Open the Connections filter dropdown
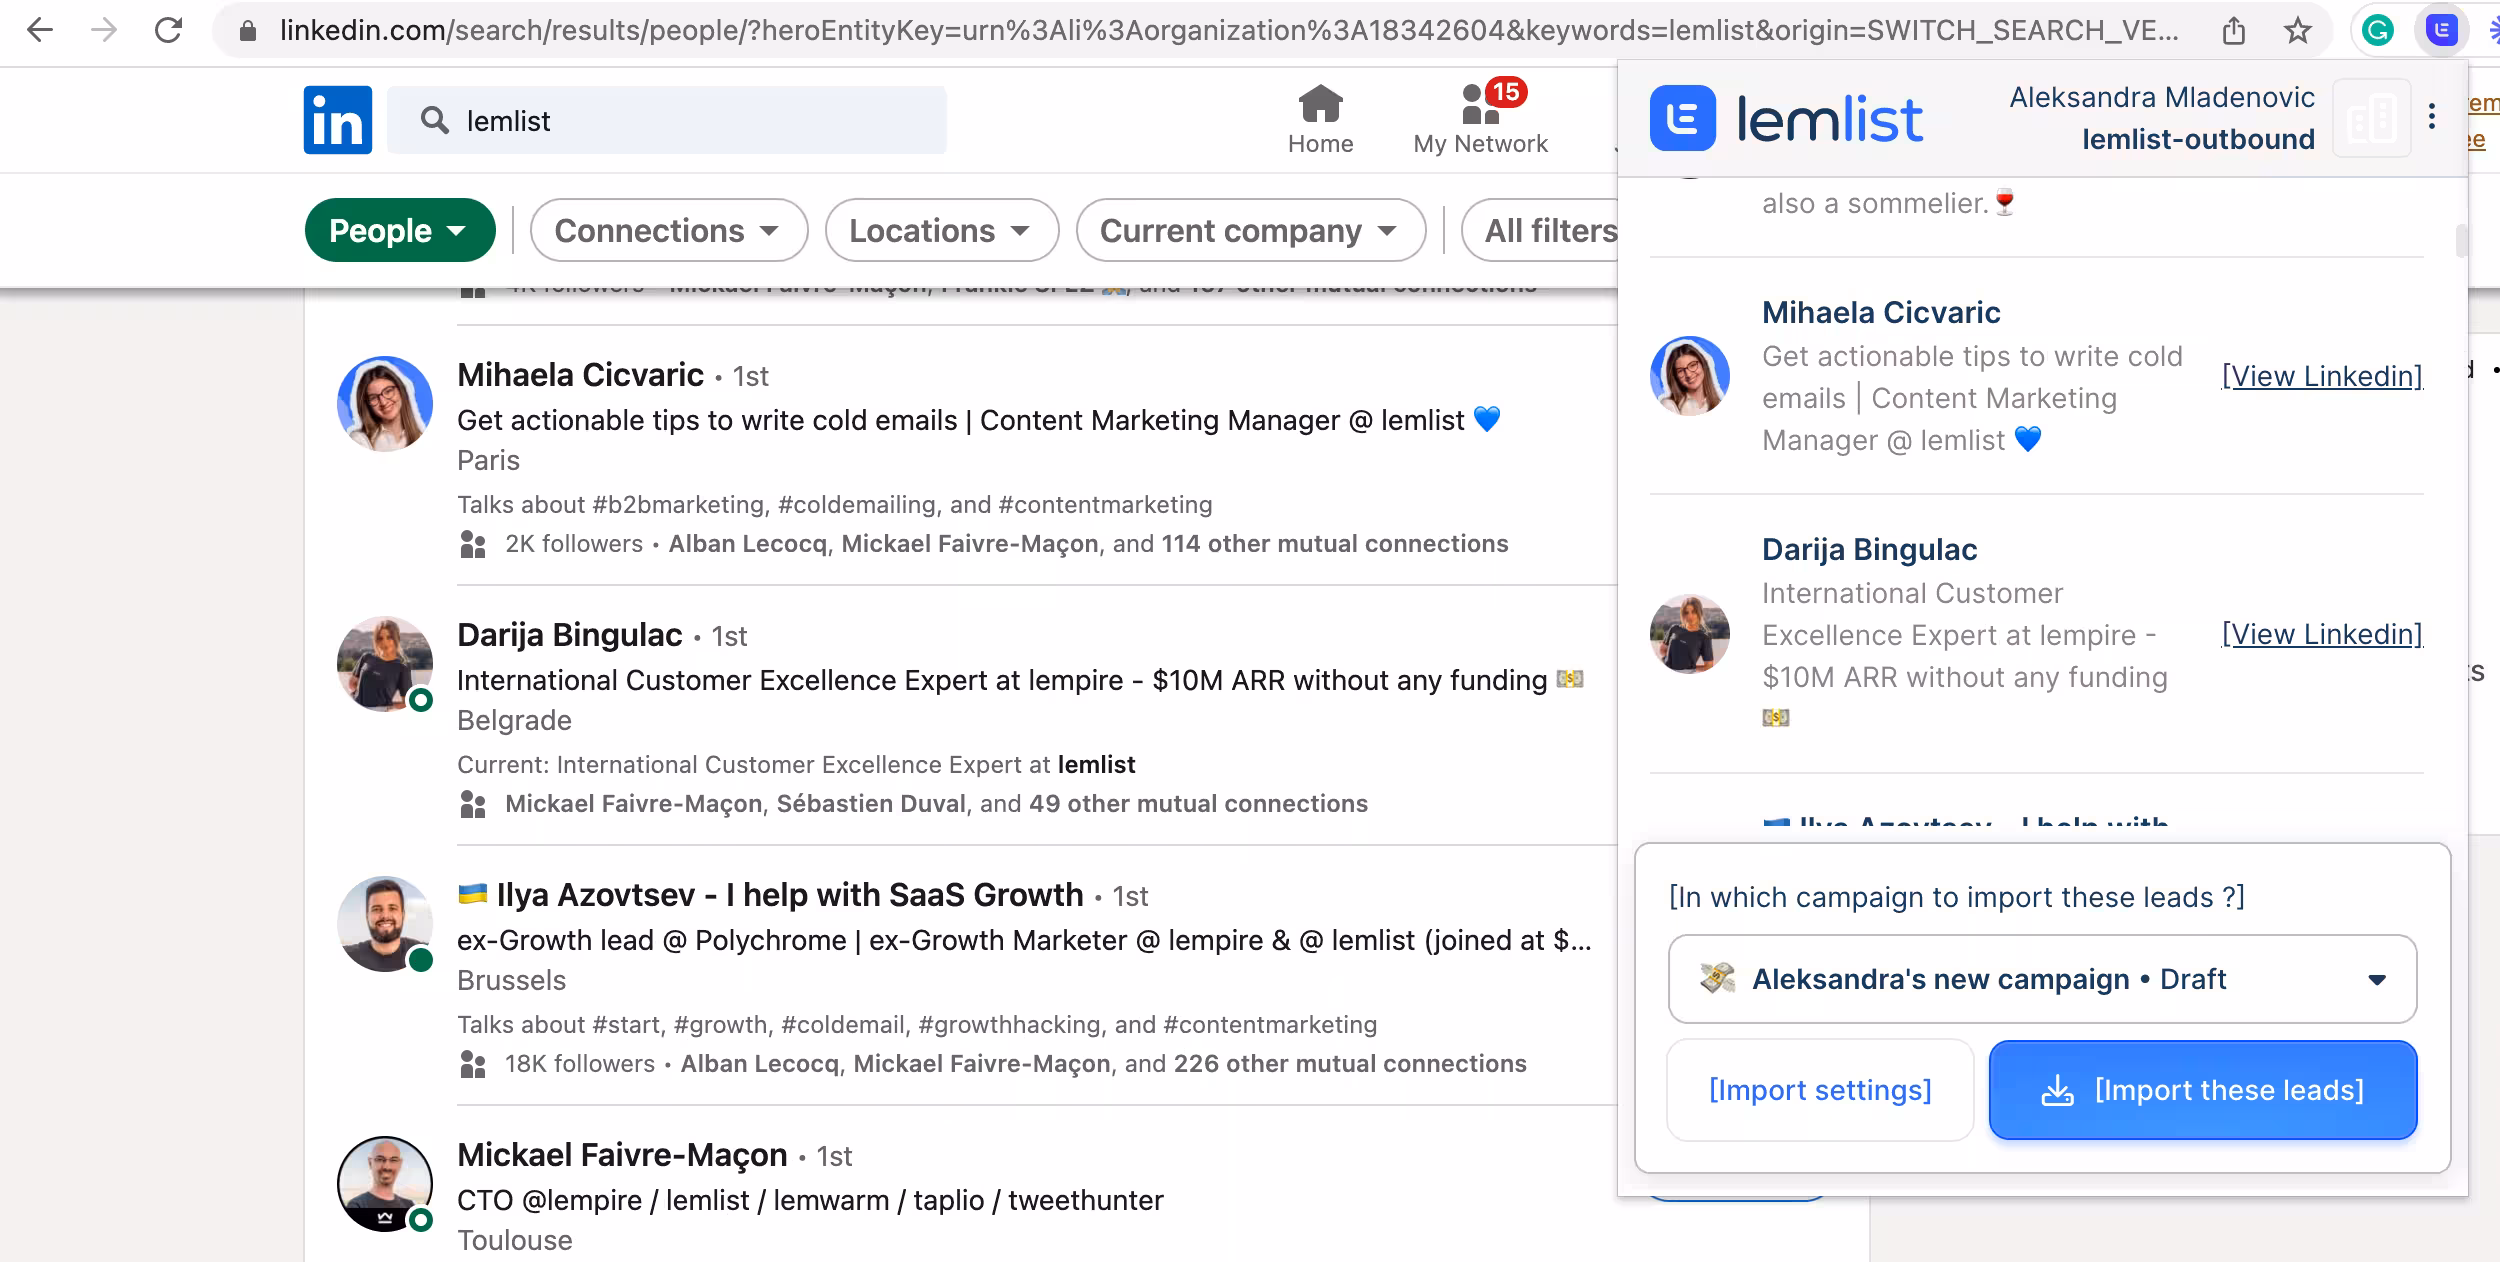 668,231
